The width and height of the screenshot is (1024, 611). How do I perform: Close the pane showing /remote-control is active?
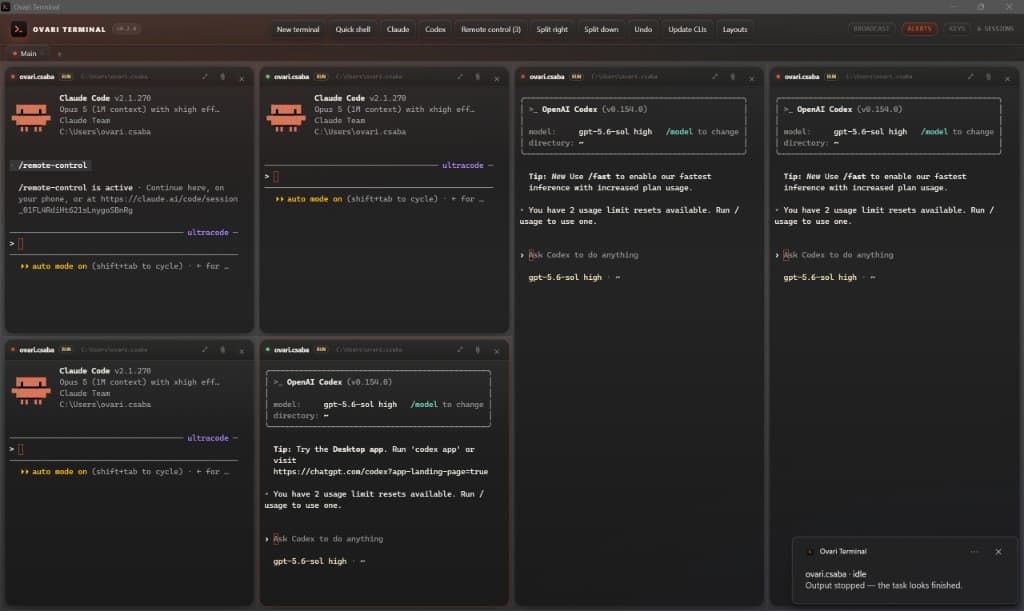tap(242, 78)
